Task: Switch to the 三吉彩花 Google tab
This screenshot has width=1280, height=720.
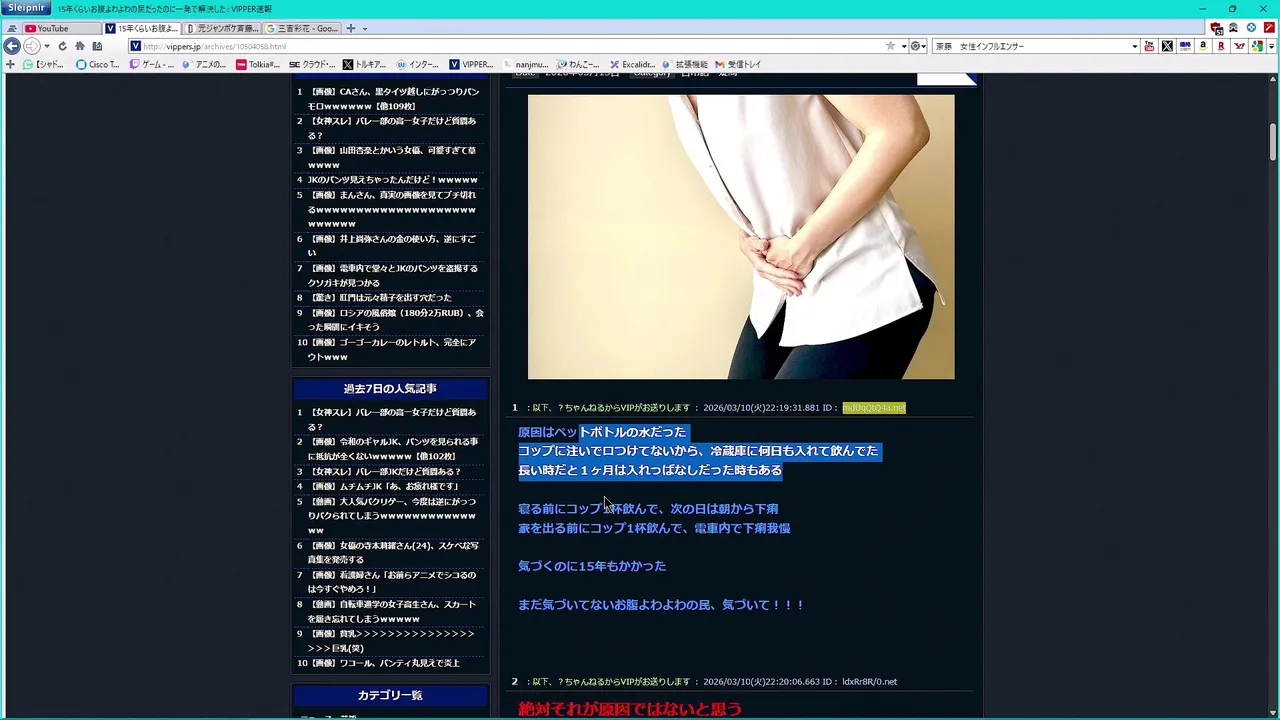Action: coord(302,28)
